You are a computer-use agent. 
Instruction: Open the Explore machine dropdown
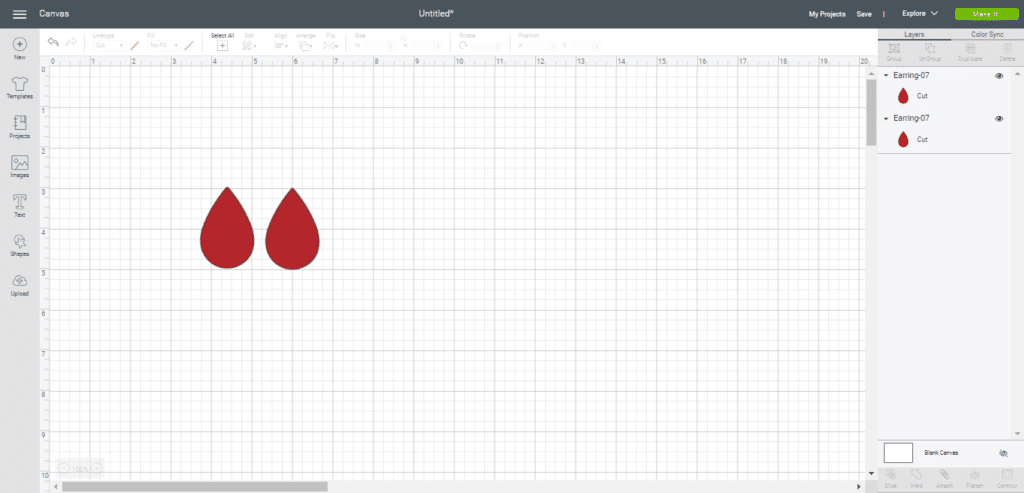(x=920, y=14)
